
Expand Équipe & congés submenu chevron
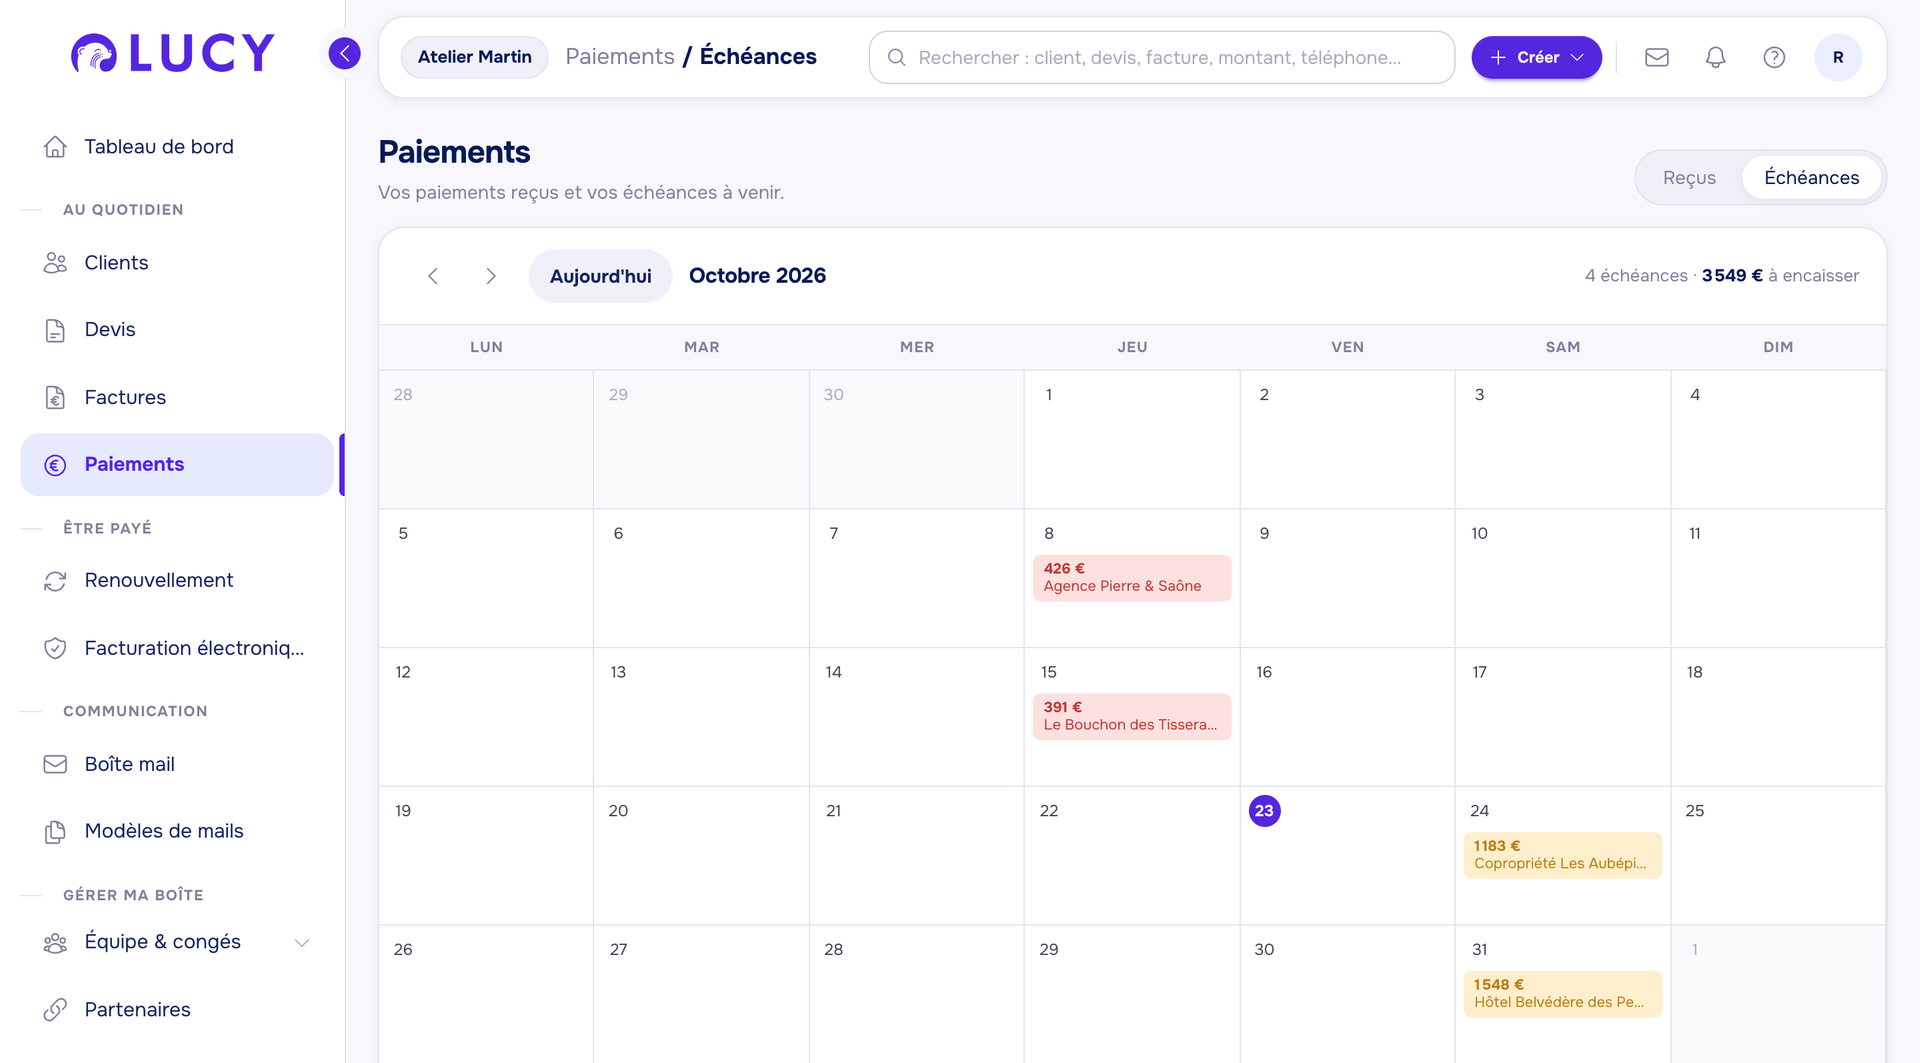click(302, 943)
